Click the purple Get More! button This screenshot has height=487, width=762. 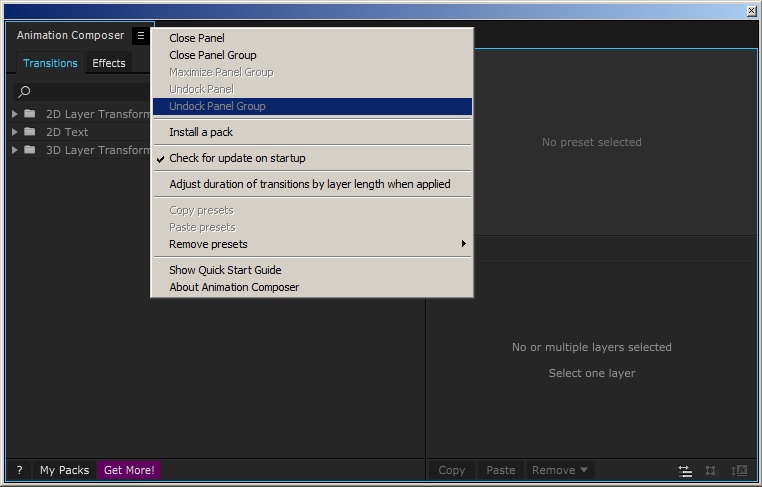[x=129, y=470]
